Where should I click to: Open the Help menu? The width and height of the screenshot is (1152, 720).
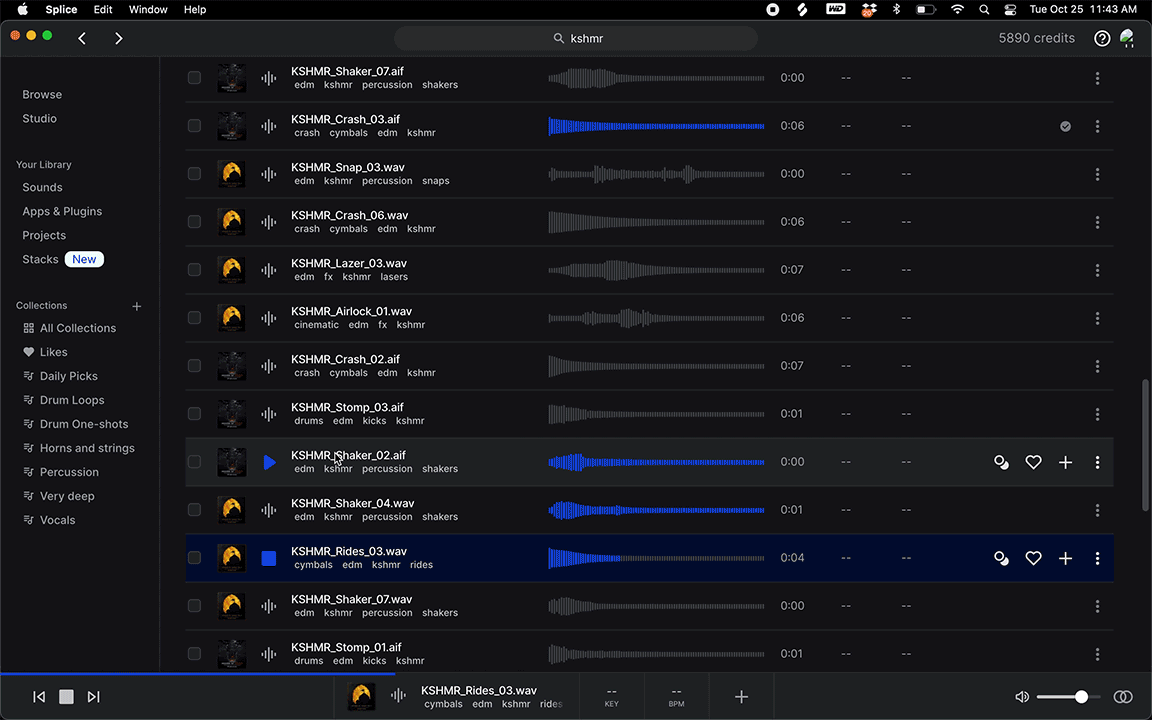(195, 10)
